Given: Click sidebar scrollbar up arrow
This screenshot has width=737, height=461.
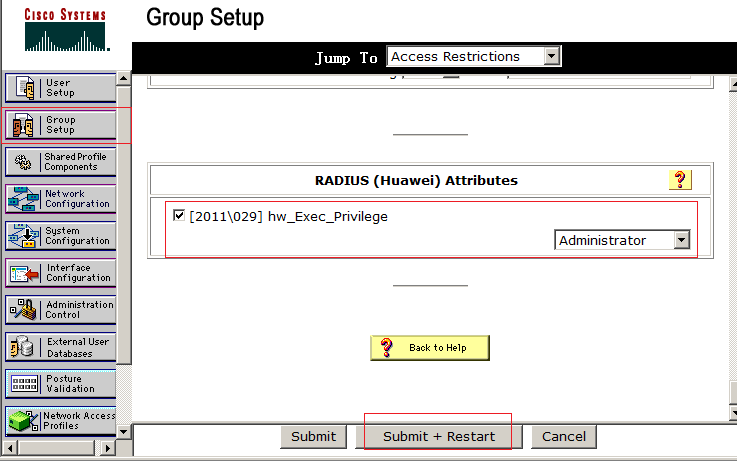Looking at the screenshot, I should pyautogui.click(x=124, y=78).
